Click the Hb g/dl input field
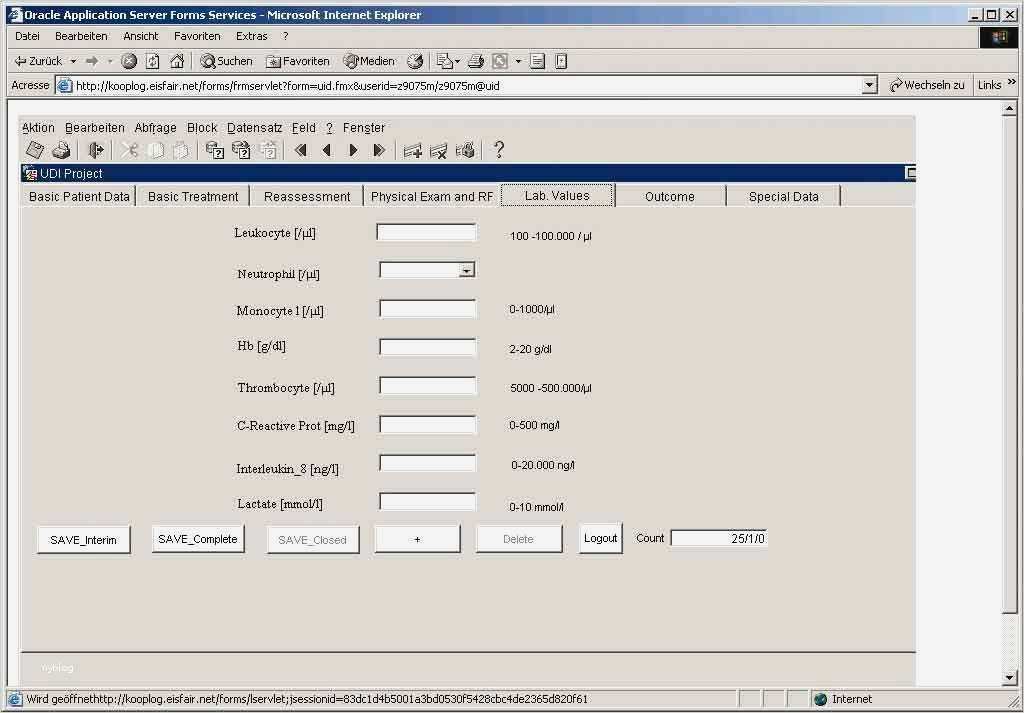 428,347
